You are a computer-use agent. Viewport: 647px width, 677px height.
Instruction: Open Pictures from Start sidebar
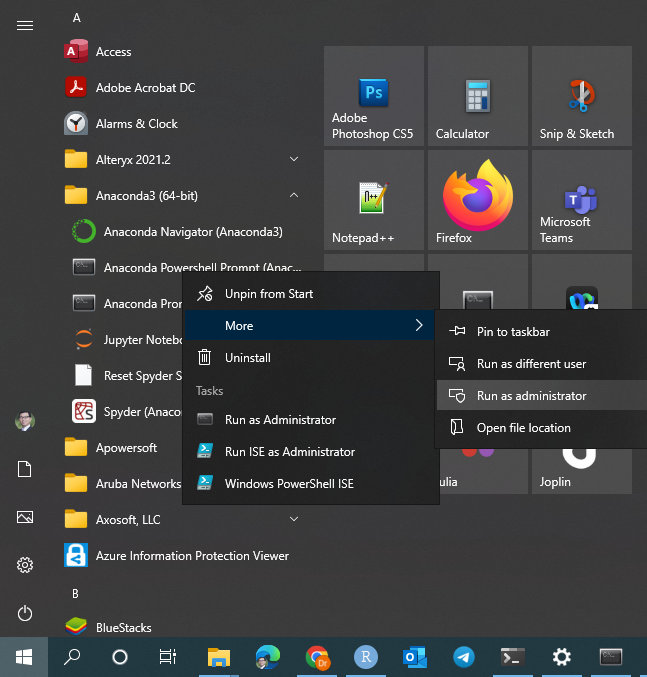pos(25,517)
